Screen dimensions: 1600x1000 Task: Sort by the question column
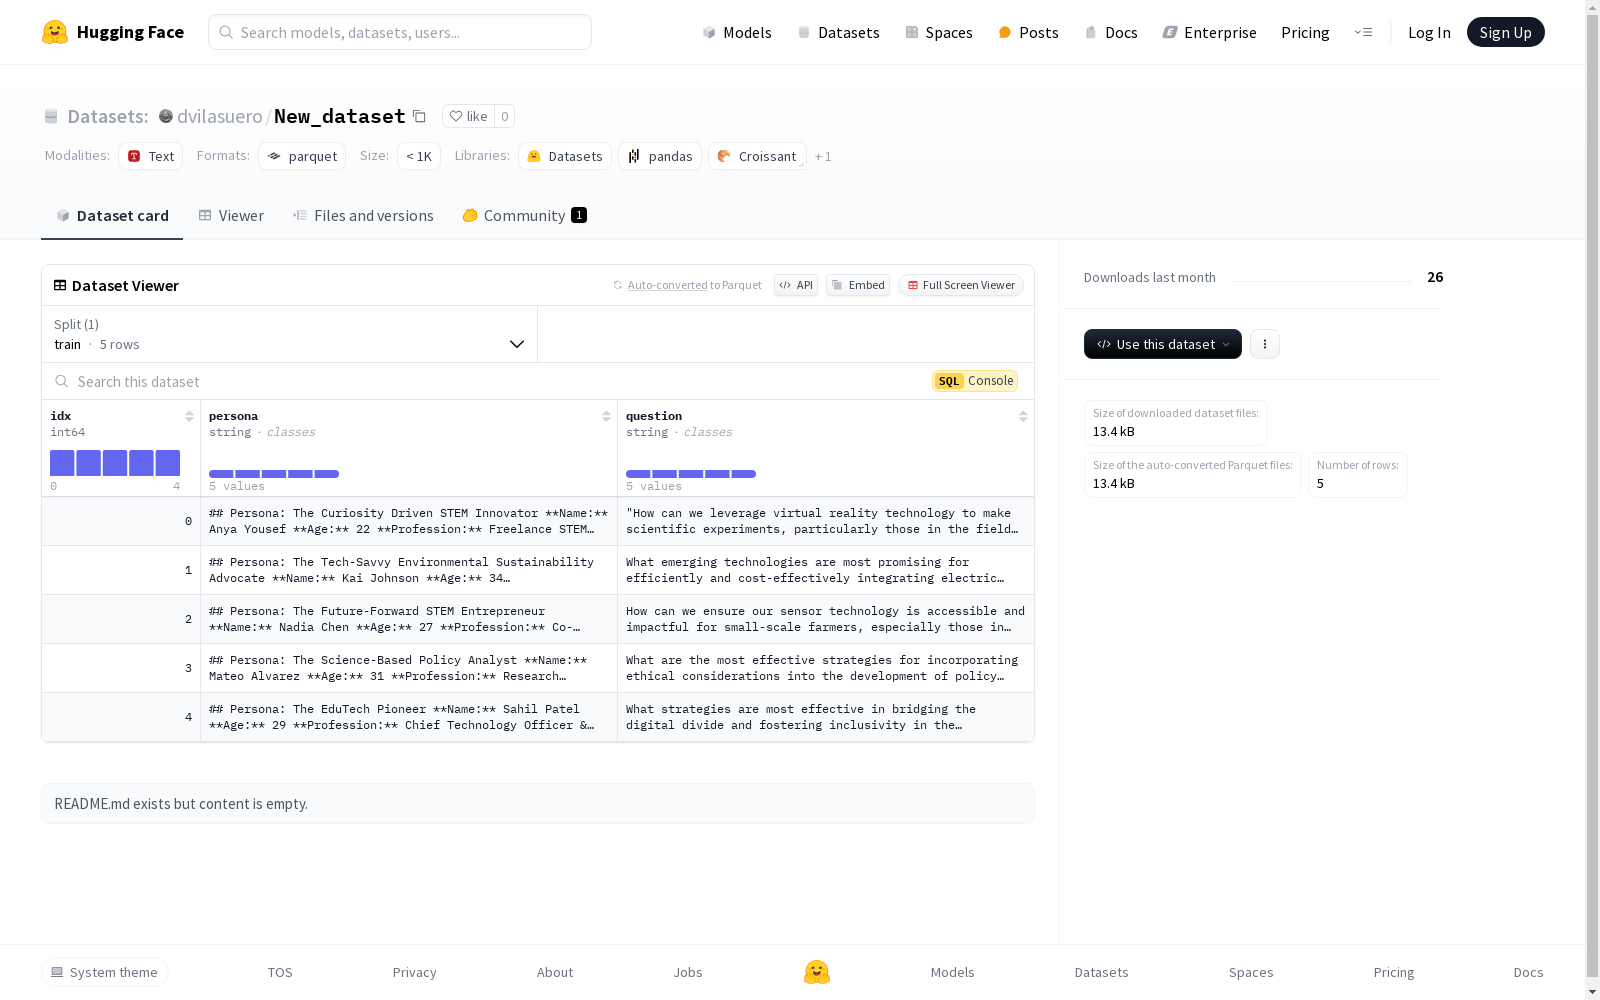pyautogui.click(x=1023, y=416)
